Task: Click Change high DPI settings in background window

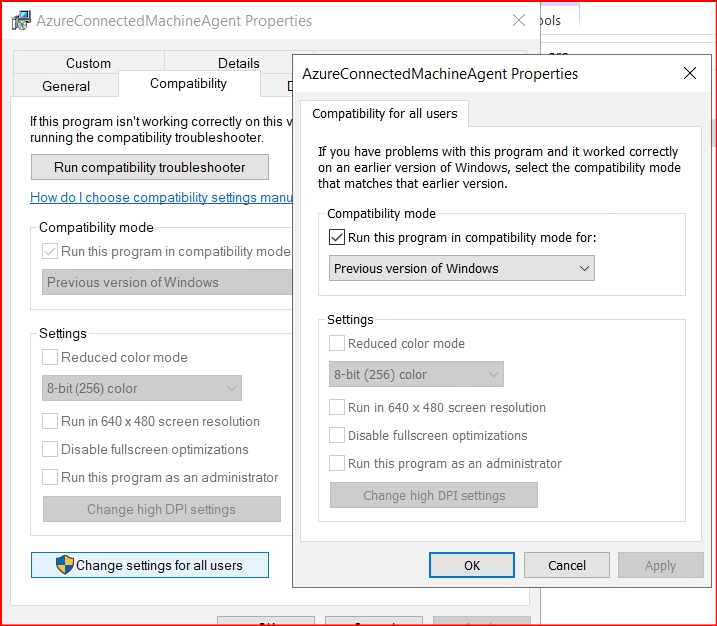Action: (161, 509)
